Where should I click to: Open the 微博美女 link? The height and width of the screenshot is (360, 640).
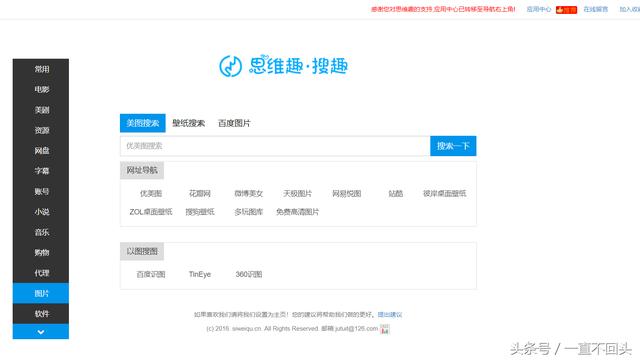(249, 193)
